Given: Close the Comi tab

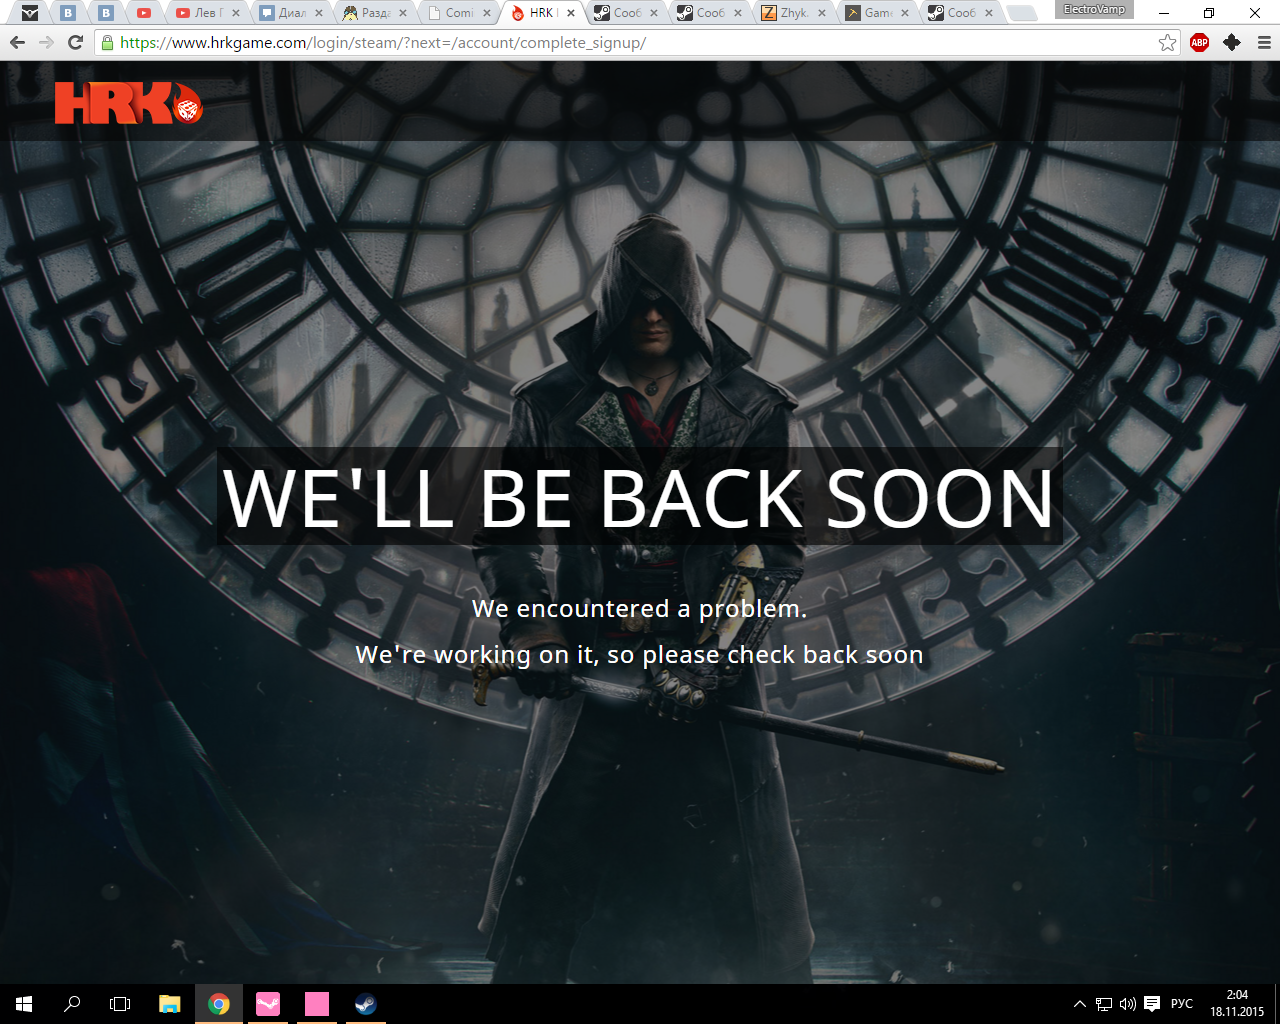Looking at the screenshot, I should coord(487,13).
